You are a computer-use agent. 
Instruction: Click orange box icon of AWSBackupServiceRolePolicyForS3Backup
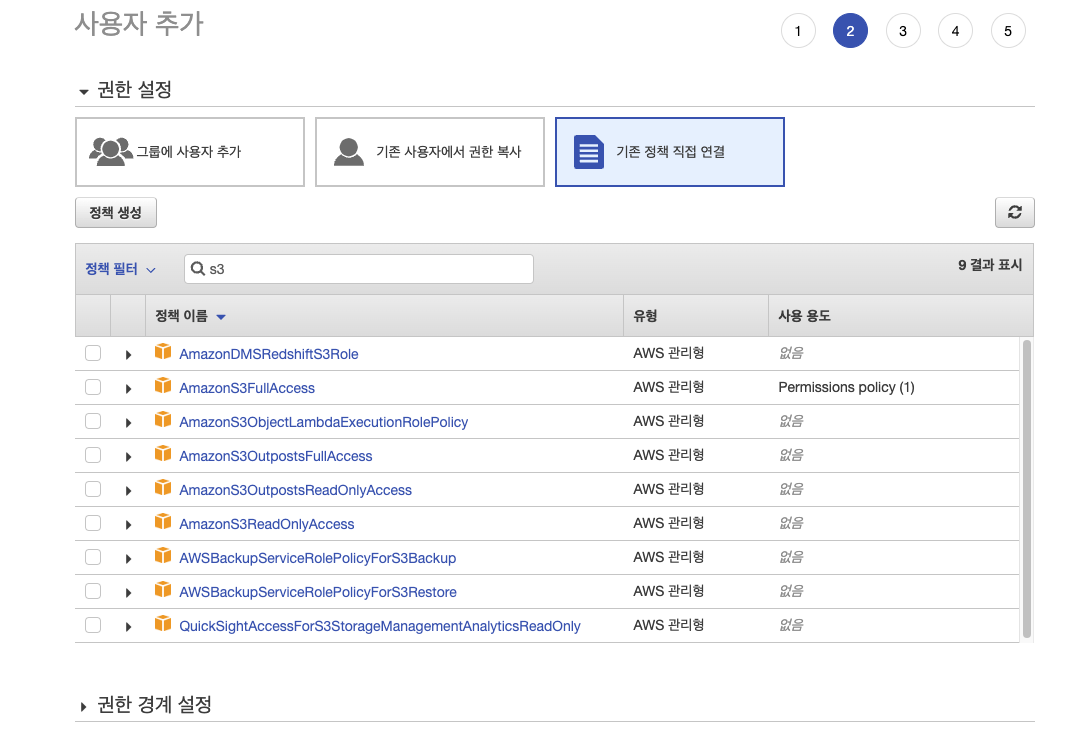pyautogui.click(x=163, y=556)
